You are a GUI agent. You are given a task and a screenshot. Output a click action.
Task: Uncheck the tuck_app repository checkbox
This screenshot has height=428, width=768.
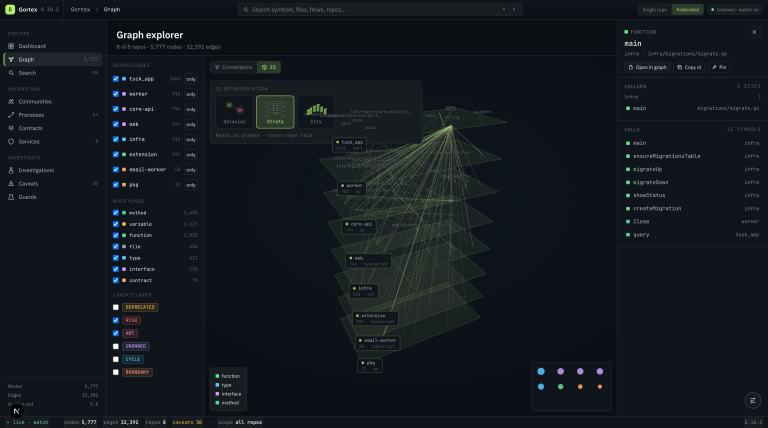(x=116, y=78)
